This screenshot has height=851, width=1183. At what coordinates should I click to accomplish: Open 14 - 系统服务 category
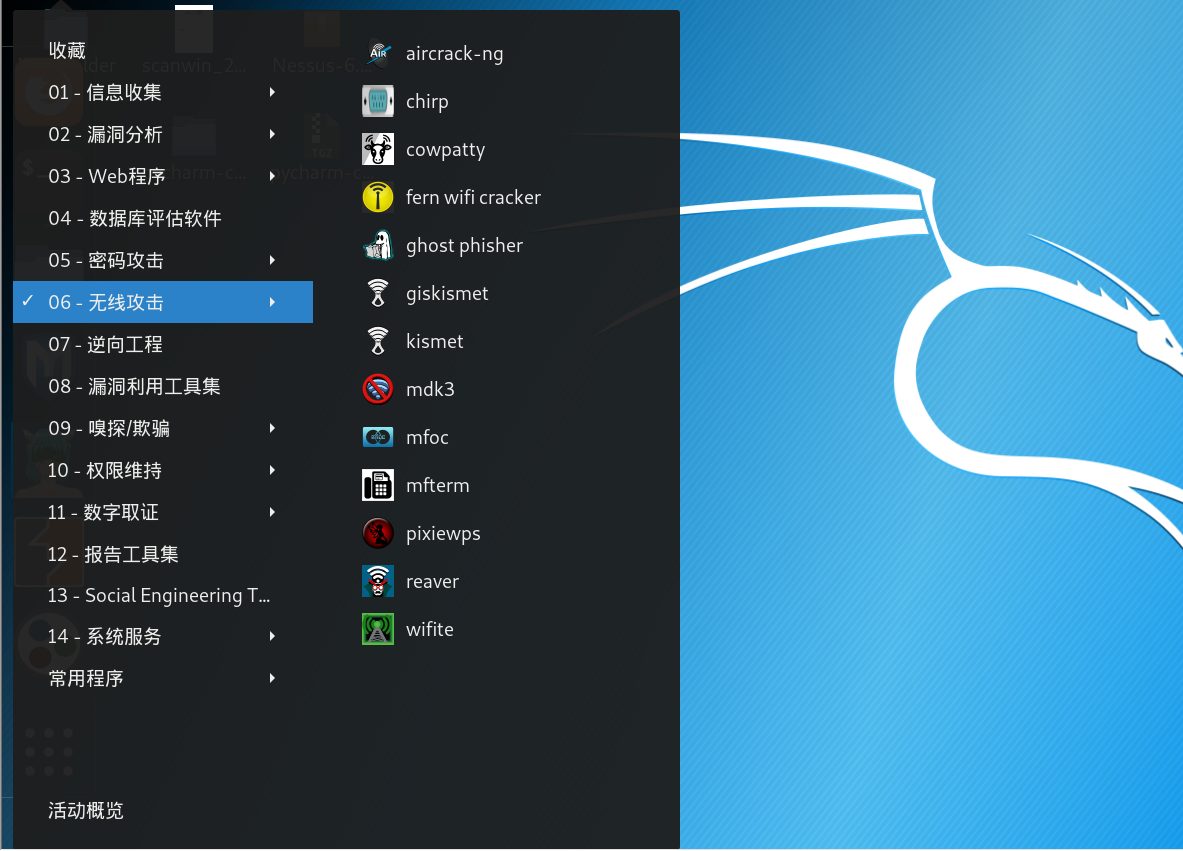click(x=163, y=637)
